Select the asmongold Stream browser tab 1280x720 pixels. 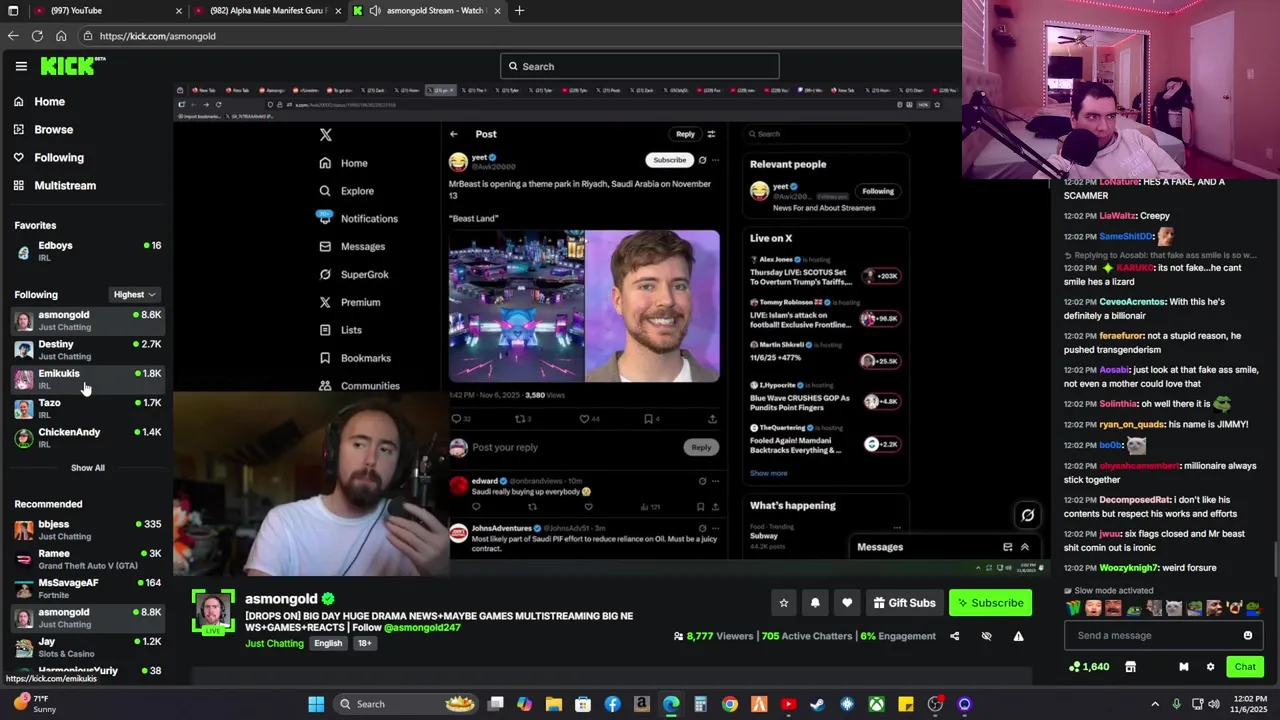[430, 11]
